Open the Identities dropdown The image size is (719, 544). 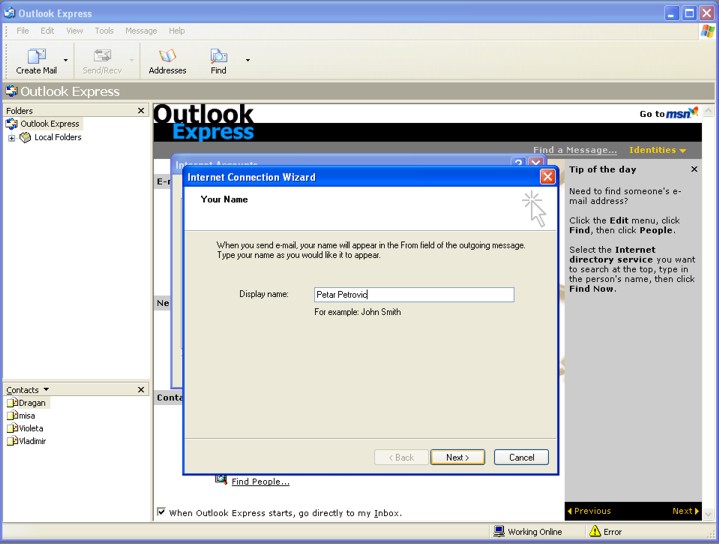[x=658, y=150]
